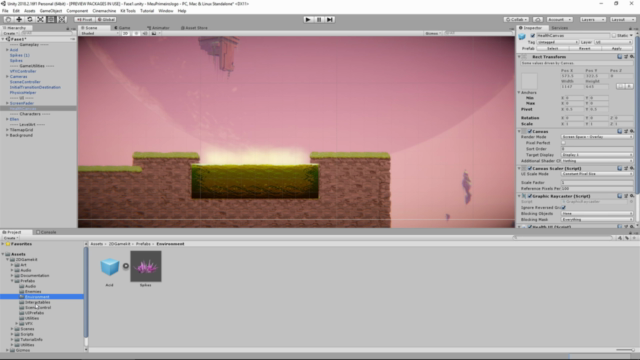This screenshot has height=360, width=640.
Task: Click the Play button
Action: click(x=308, y=19)
